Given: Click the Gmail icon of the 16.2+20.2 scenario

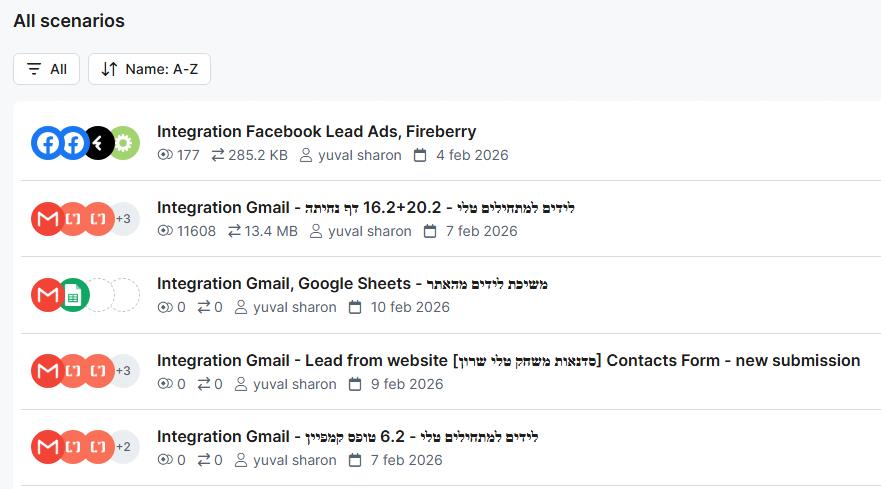Looking at the screenshot, I should click(47, 219).
